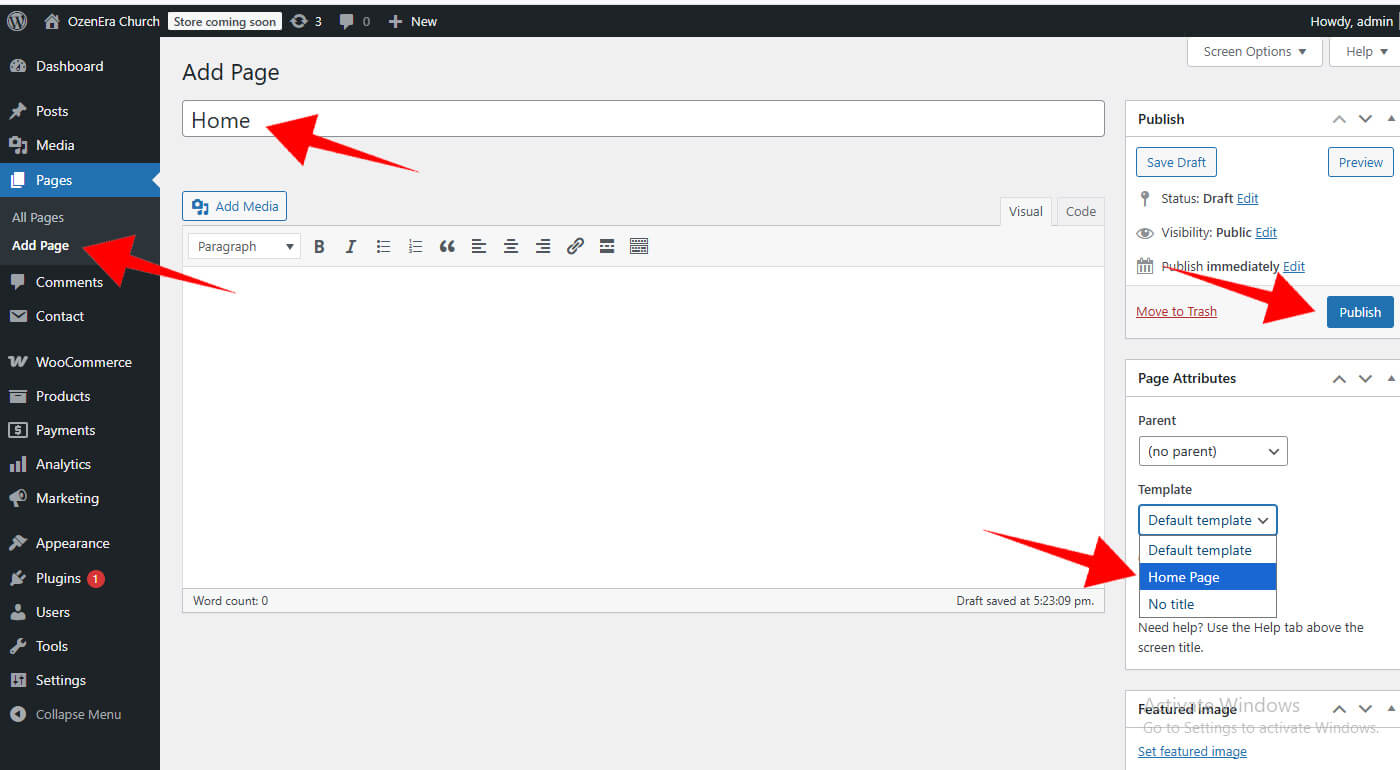1400x770 pixels.
Task: Switch to the Code editor tab
Action: point(1080,211)
